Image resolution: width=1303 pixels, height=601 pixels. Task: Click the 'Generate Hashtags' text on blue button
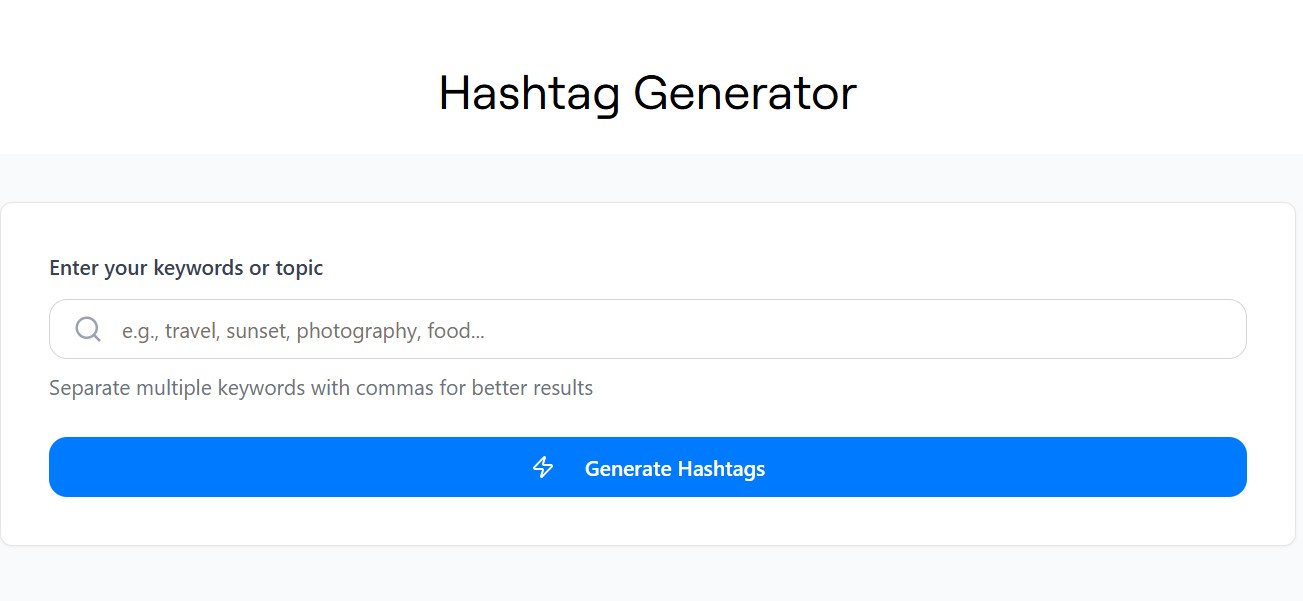pos(675,468)
